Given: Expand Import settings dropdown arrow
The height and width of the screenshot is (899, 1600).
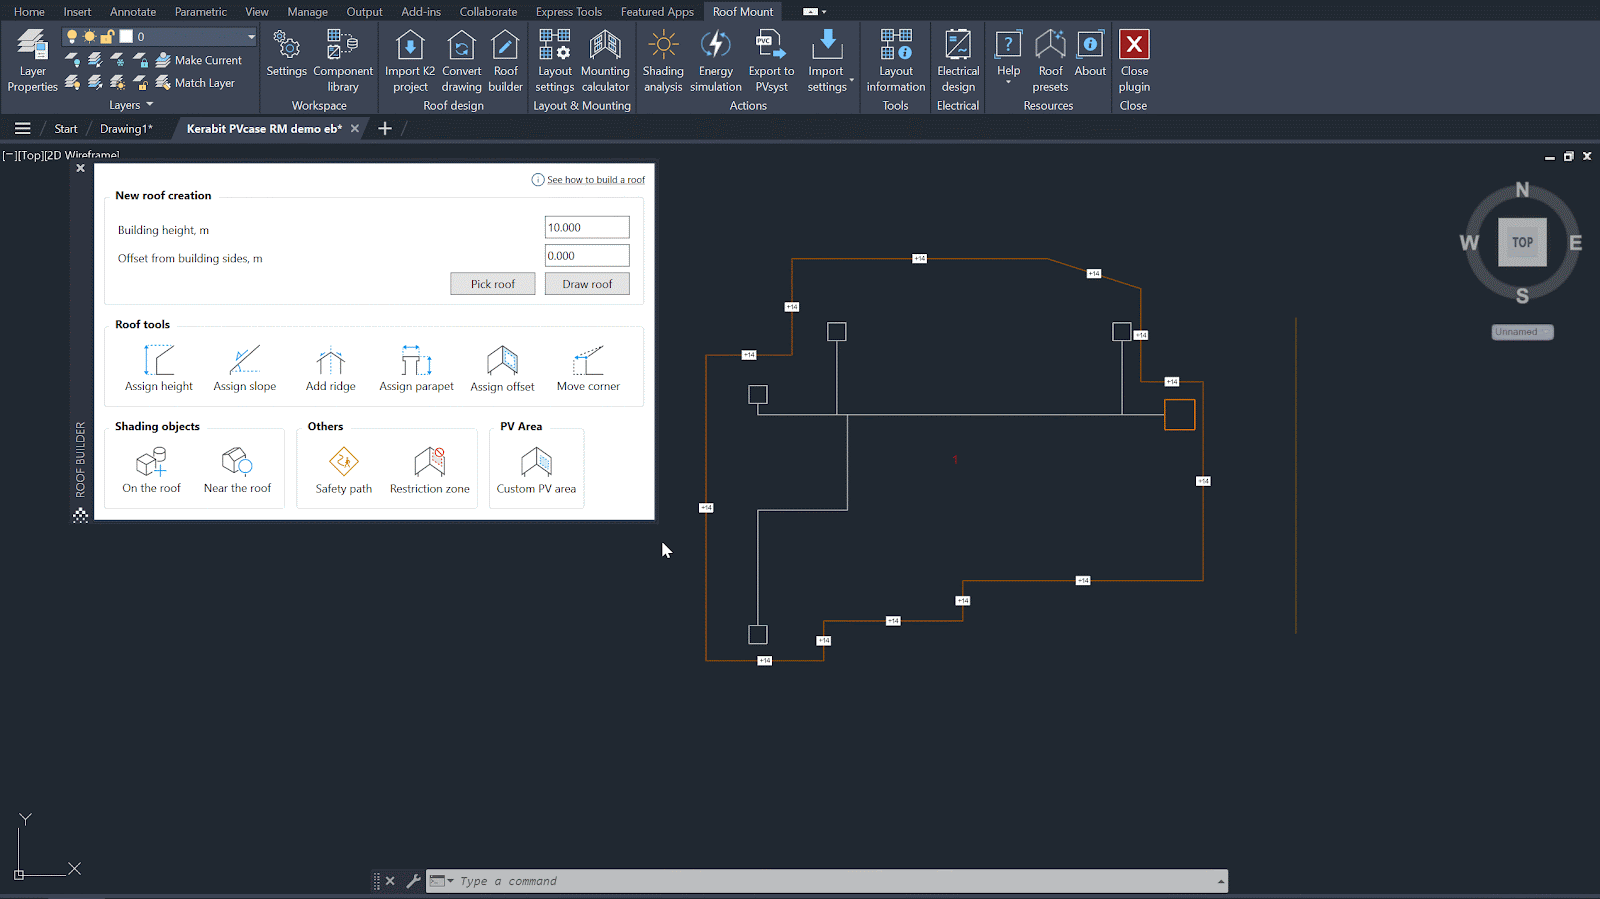Looking at the screenshot, I should tap(851, 79).
